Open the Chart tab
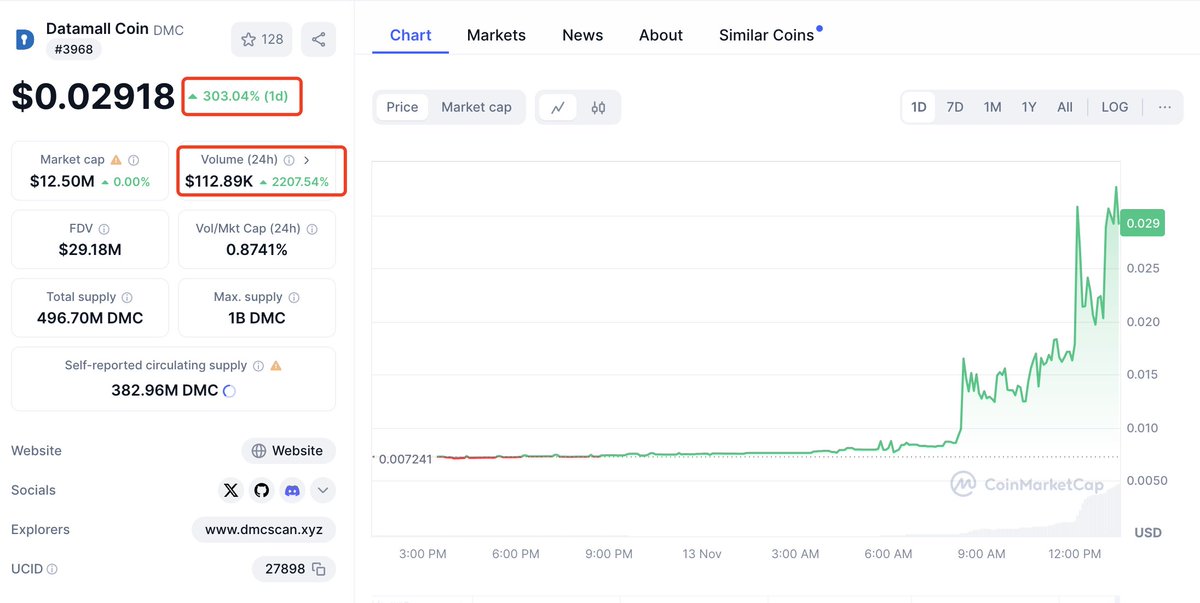 coord(411,35)
